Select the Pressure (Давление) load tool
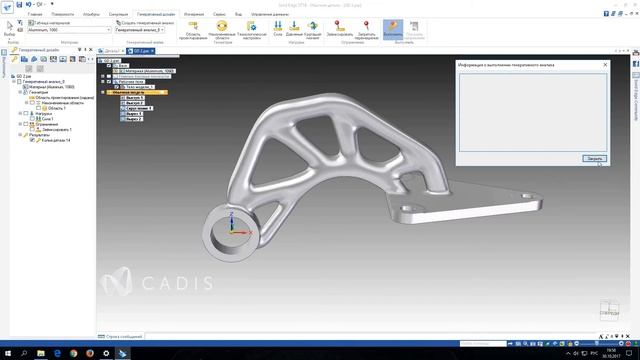 tap(294, 29)
